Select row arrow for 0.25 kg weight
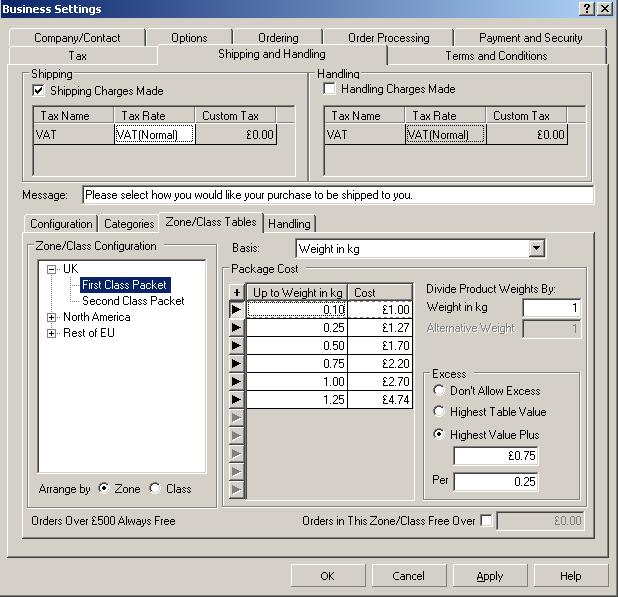The width and height of the screenshot is (618, 597). click(237, 328)
